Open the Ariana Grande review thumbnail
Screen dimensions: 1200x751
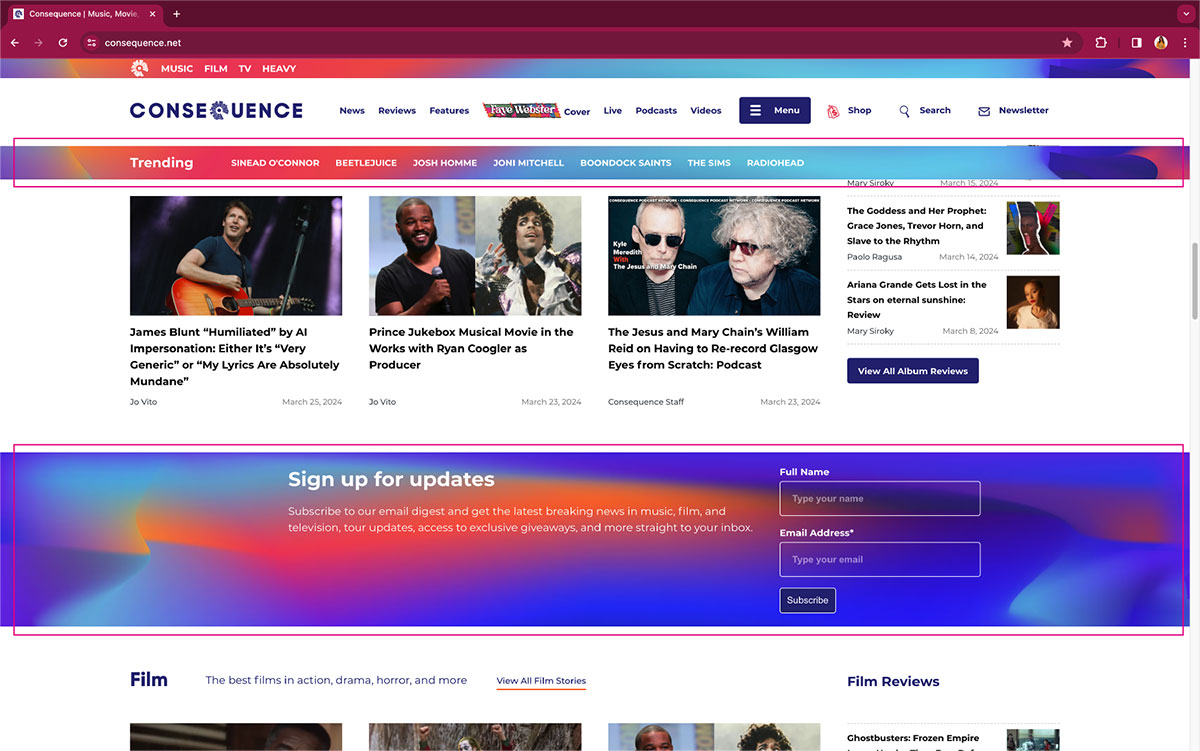1033,302
